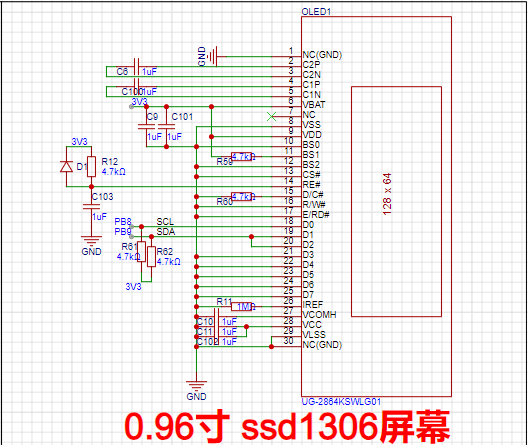528x445 pixels.
Task: Click the GND symbol below C103
Action: (91, 240)
